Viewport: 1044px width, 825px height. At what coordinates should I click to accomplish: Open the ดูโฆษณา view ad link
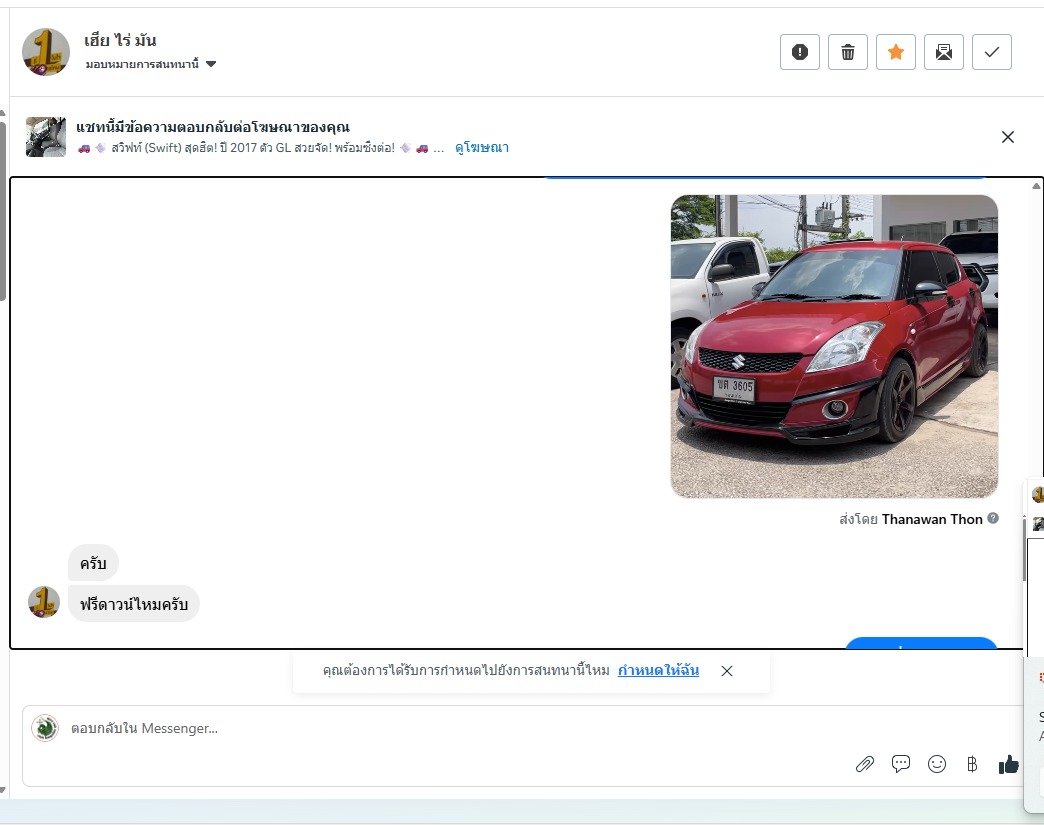[x=481, y=148]
